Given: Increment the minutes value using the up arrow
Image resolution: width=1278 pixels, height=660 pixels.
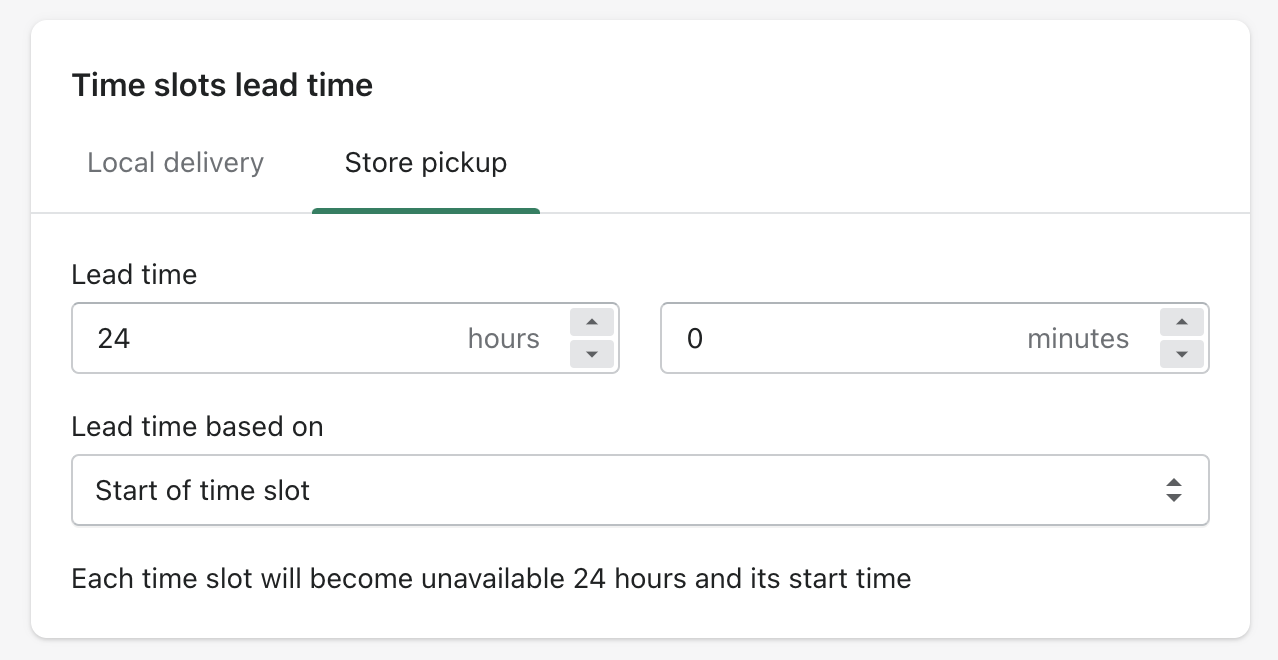Looking at the screenshot, I should coord(1181,322).
